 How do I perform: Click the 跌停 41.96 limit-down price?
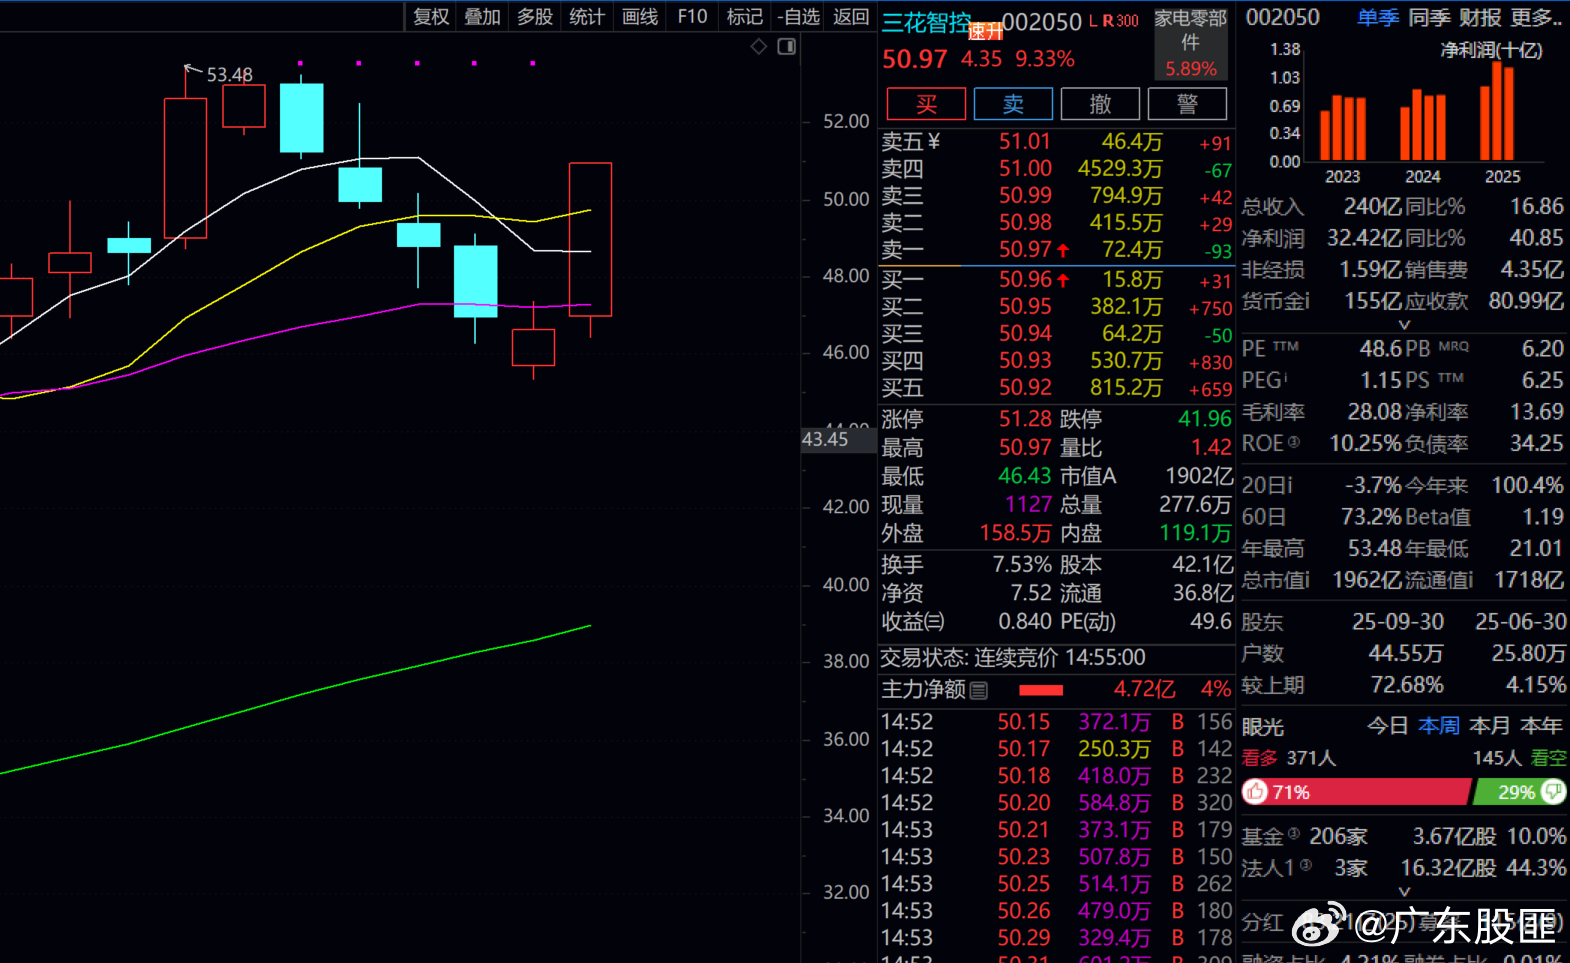[x=1205, y=418]
